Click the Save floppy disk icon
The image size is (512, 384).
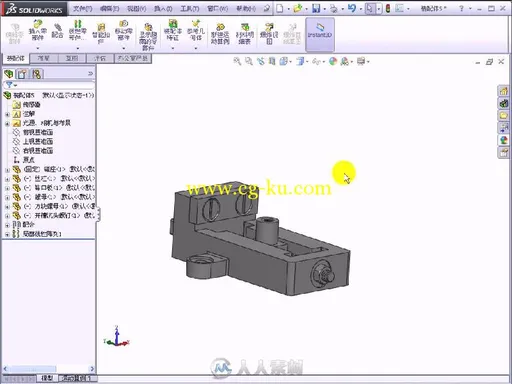(316, 8)
